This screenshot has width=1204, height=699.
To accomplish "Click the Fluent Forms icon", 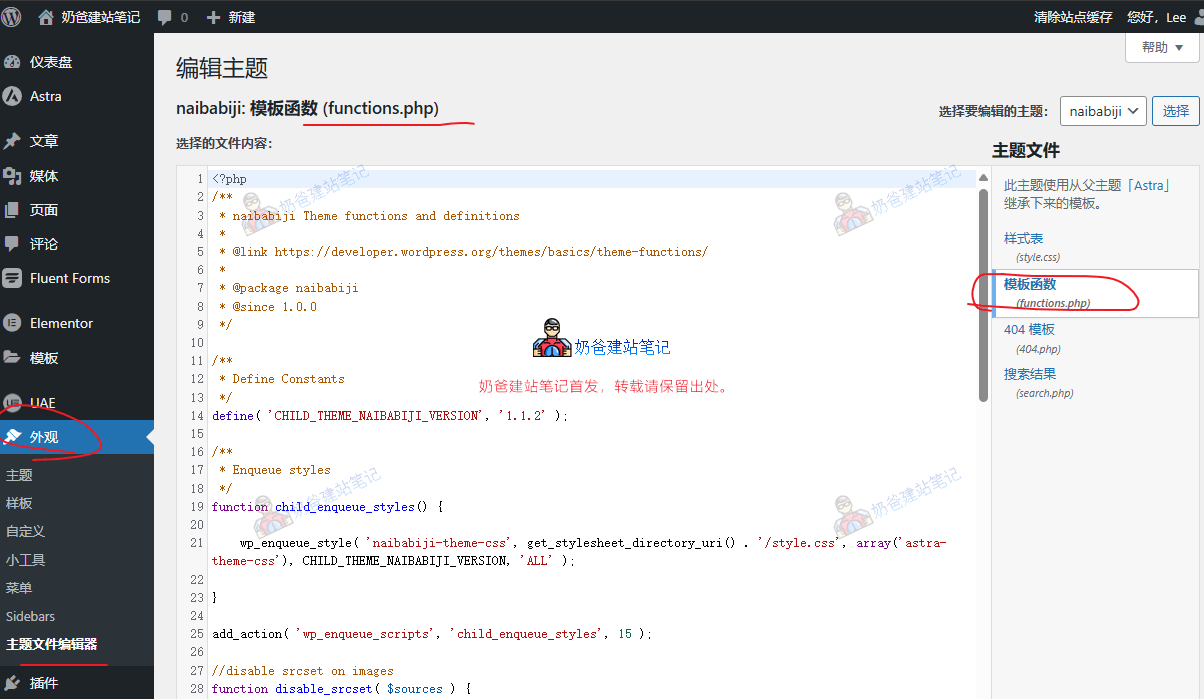I will [x=13, y=278].
